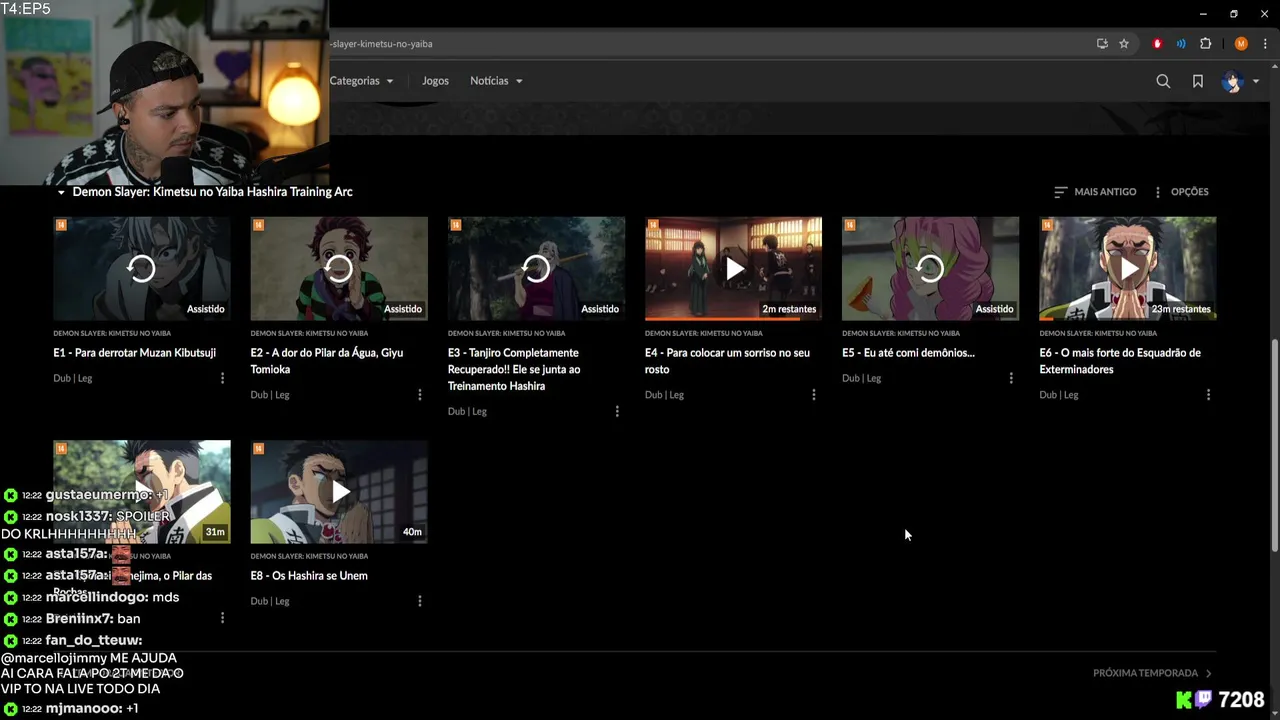Image resolution: width=1280 pixels, height=720 pixels.
Task: Expand the Notícias dropdown
Action: [x=496, y=81]
